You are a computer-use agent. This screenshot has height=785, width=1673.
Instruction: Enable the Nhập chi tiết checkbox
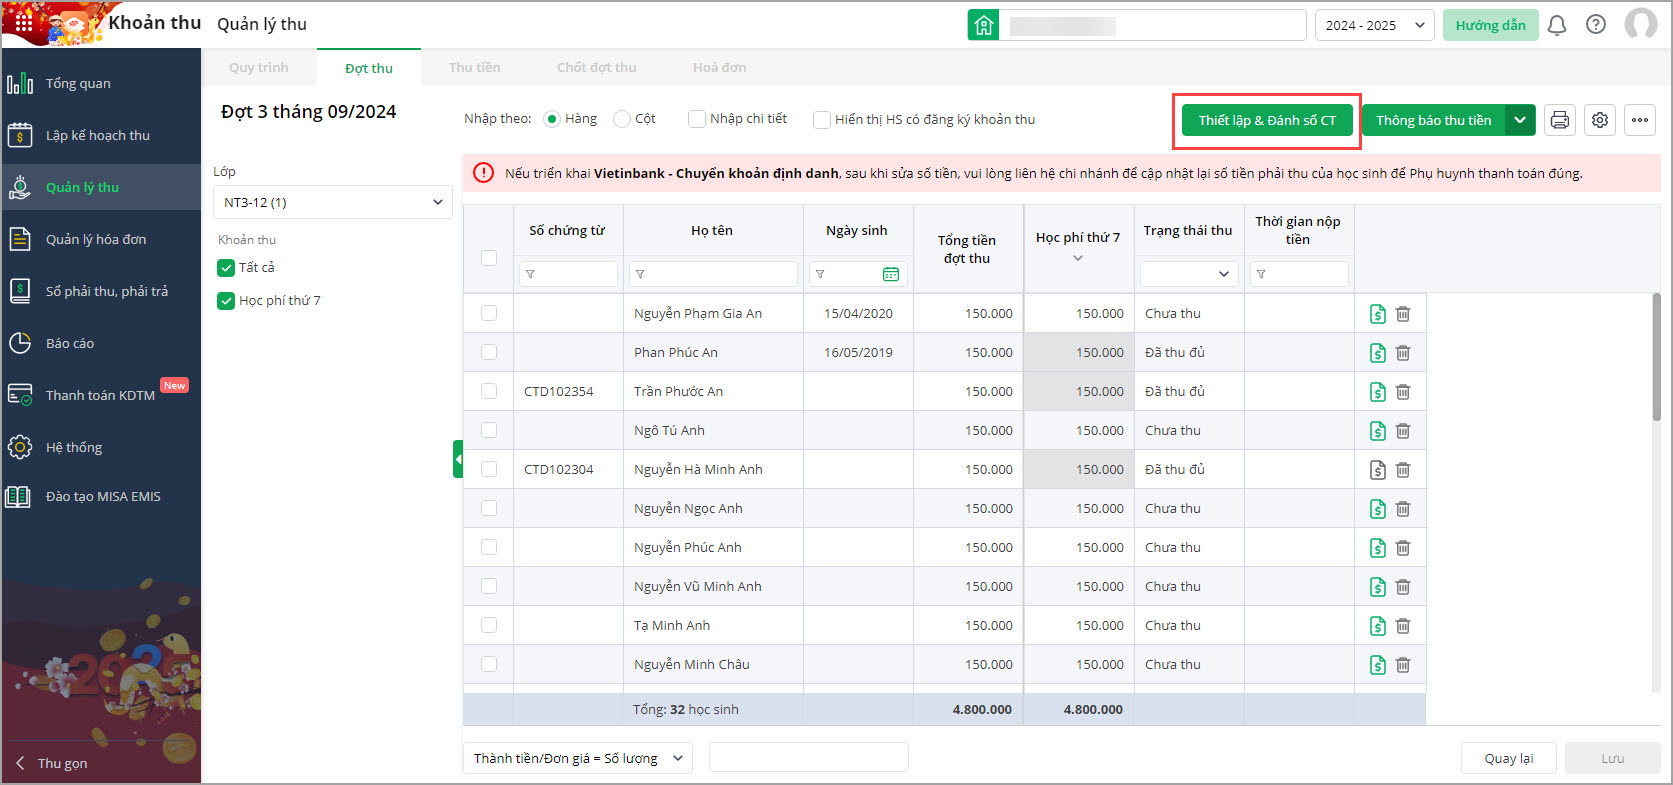coord(697,119)
